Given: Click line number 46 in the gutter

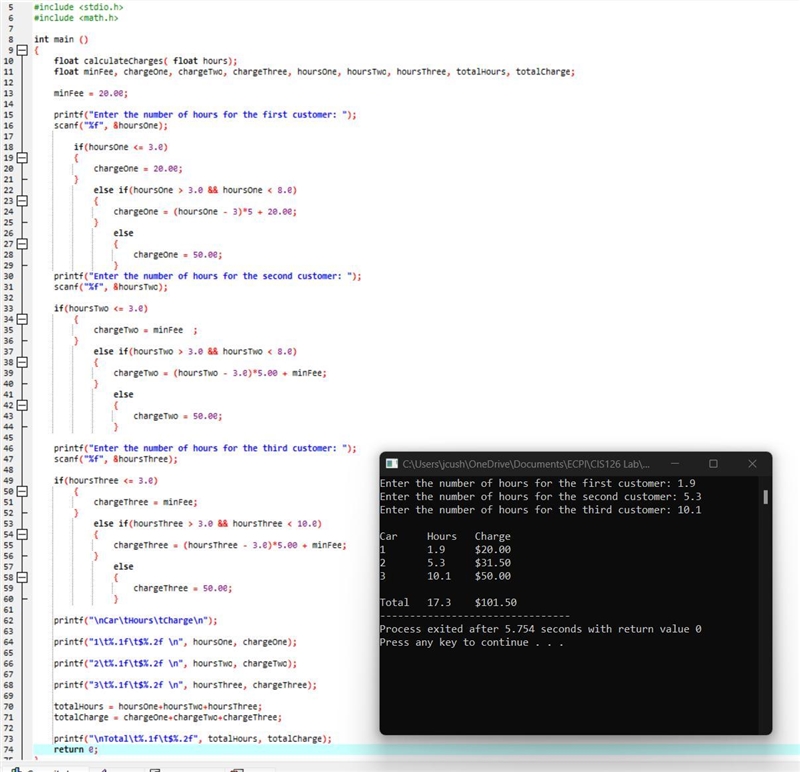Looking at the screenshot, I should point(8,449).
